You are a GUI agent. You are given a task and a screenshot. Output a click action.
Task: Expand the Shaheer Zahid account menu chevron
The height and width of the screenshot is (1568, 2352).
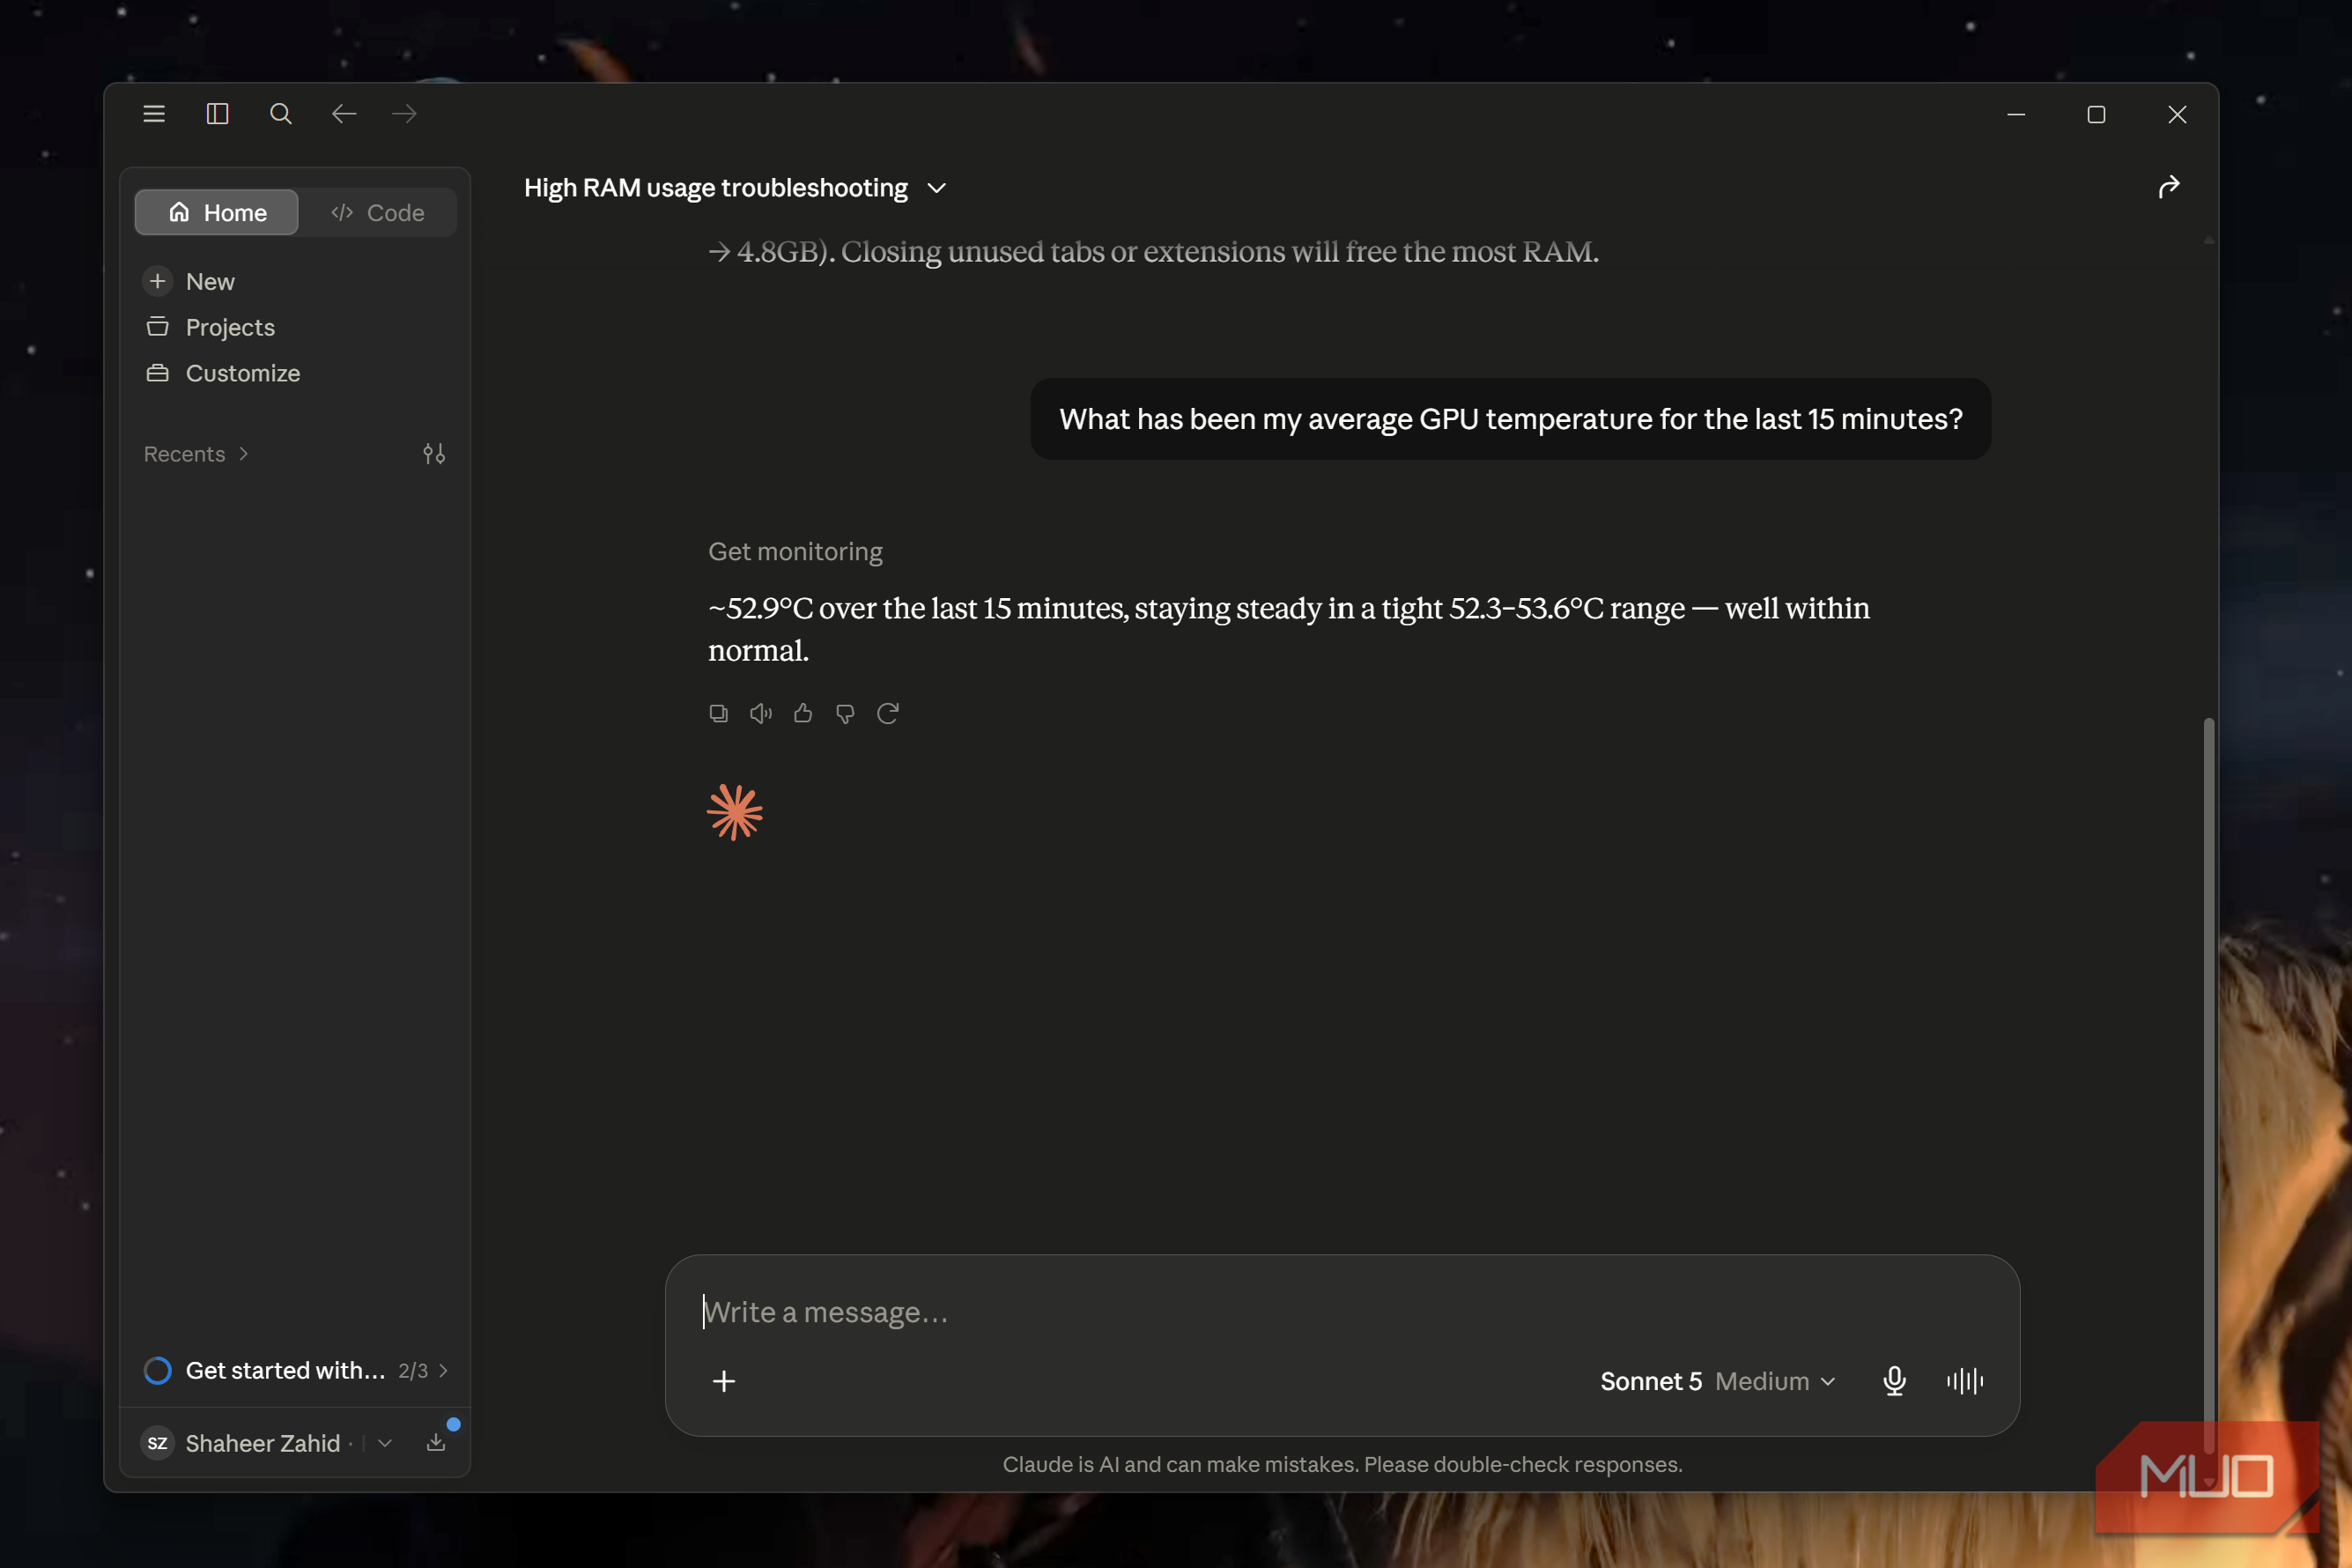(385, 1443)
